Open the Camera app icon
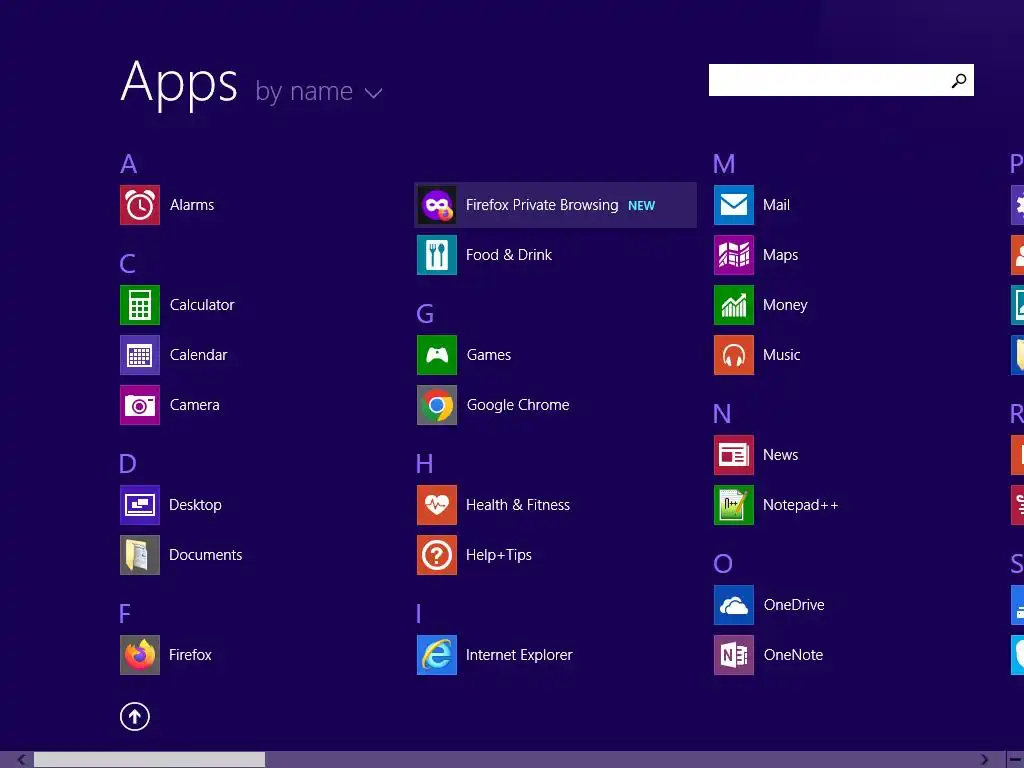The width and height of the screenshot is (1024, 768). pos(140,405)
